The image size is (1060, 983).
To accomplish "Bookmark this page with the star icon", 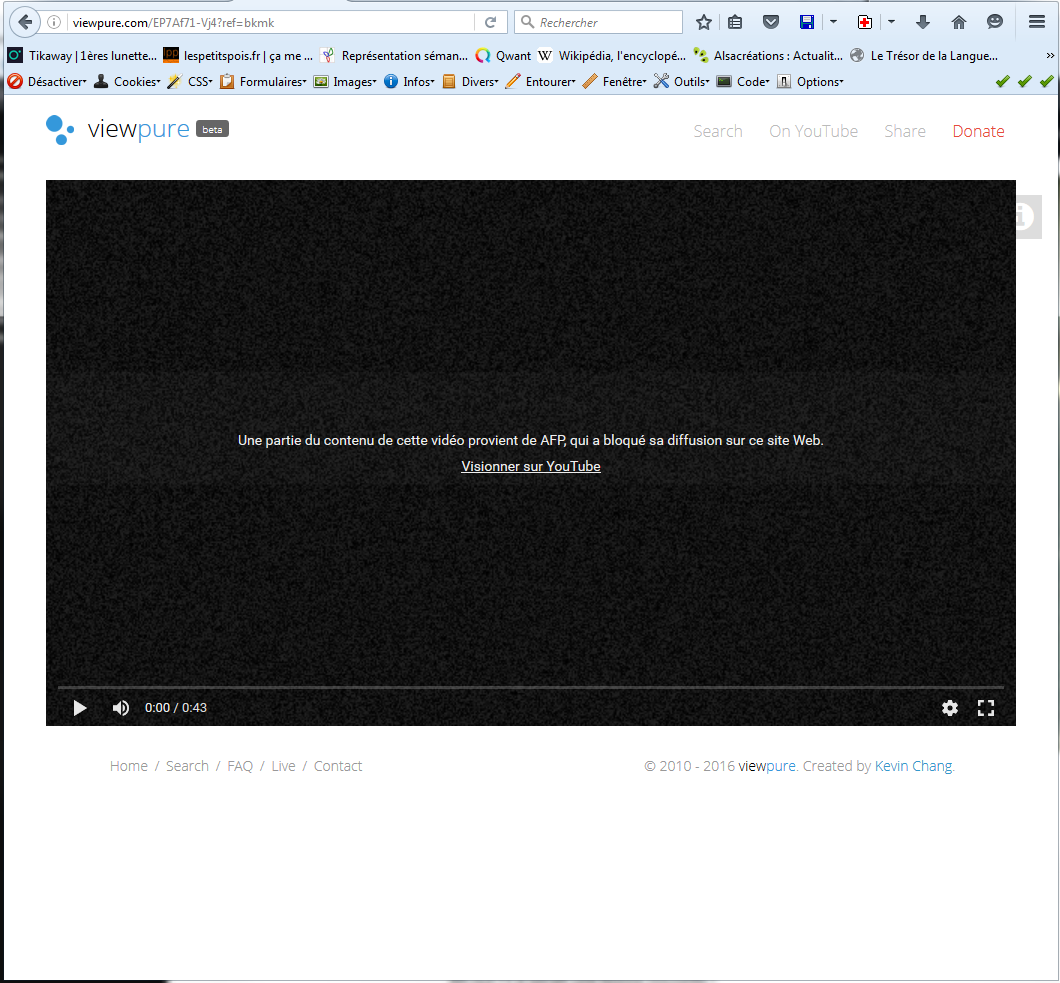I will coord(704,22).
